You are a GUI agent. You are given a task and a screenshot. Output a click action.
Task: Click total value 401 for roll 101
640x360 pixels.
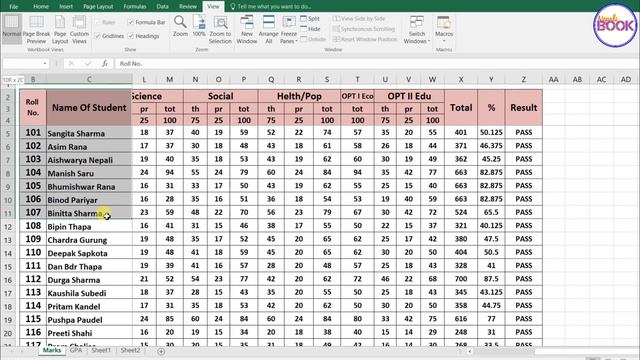[x=461, y=133]
